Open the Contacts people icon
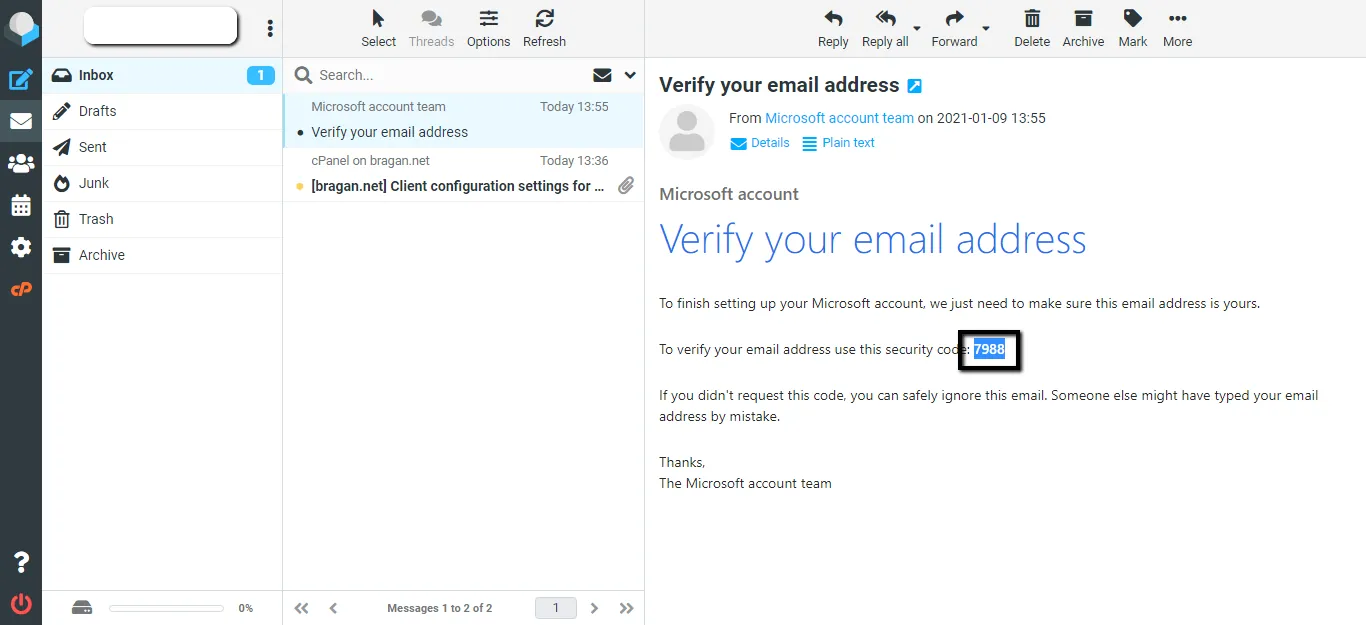The image size is (1366, 625). 21,163
